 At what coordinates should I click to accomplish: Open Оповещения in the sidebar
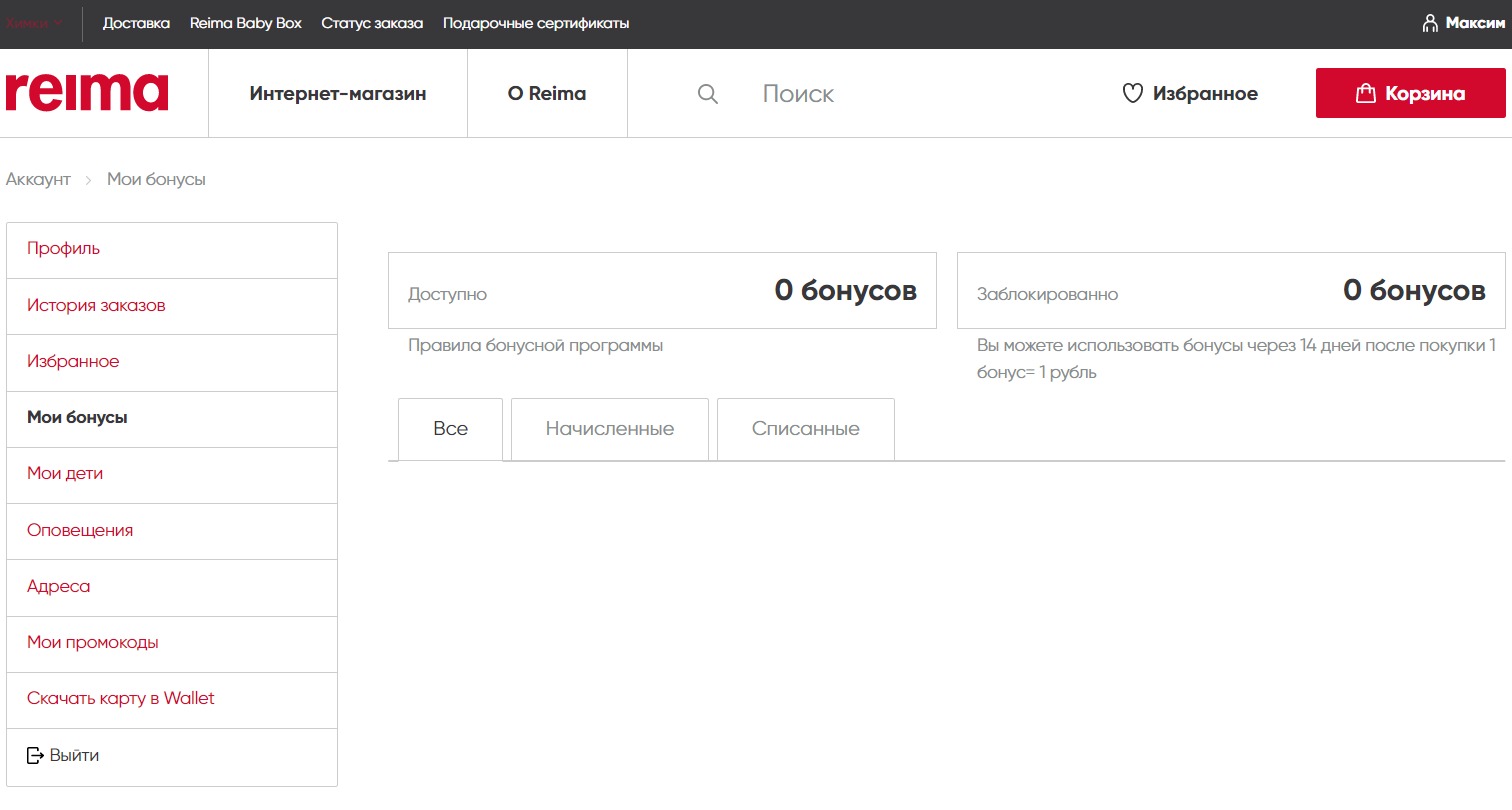(172, 531)
